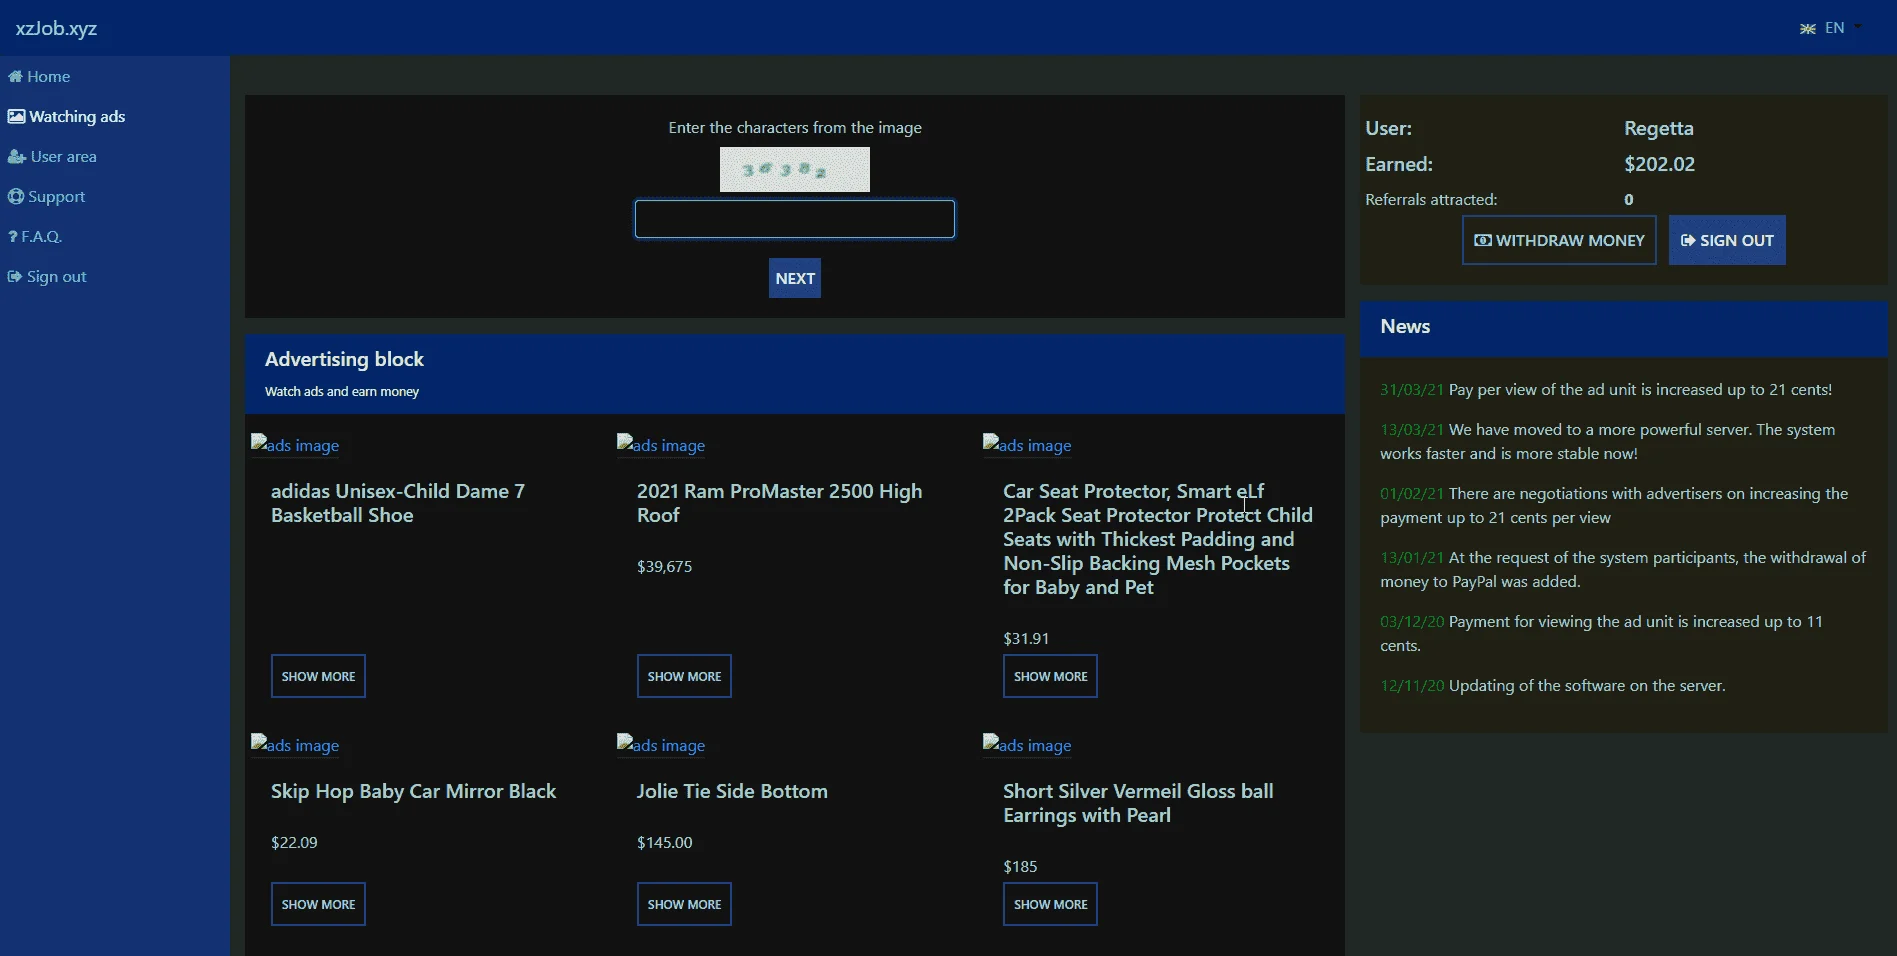The height and width of the screenshot is (956, 1897).
Task: Open the EN language dropdown
Action: point(1833,28)
